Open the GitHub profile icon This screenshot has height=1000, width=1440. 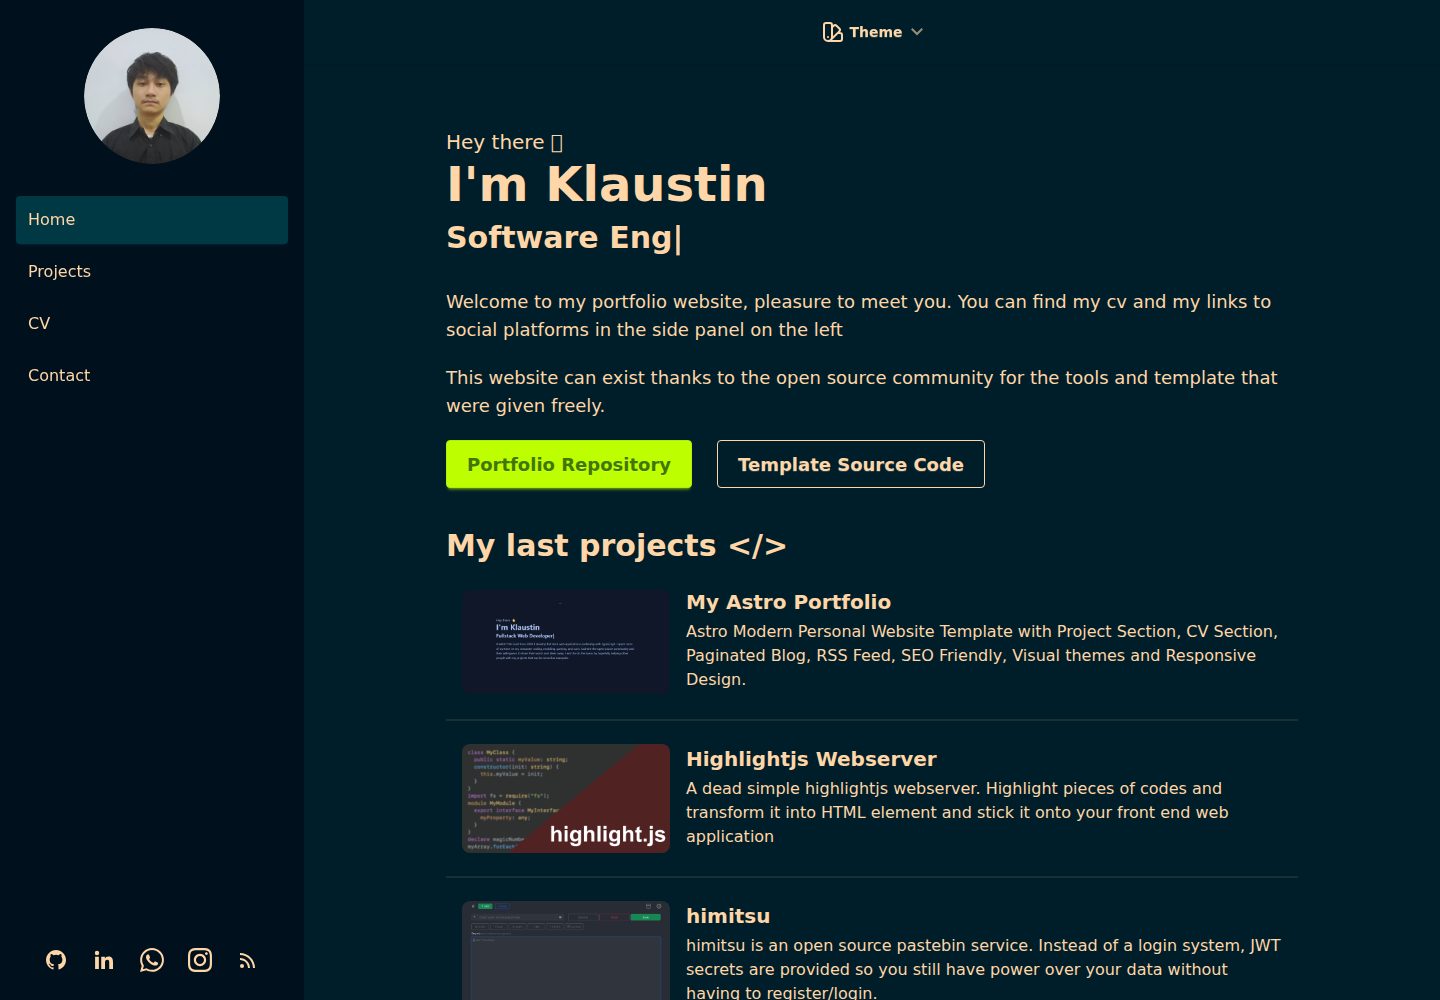click(x=56, y=960)
